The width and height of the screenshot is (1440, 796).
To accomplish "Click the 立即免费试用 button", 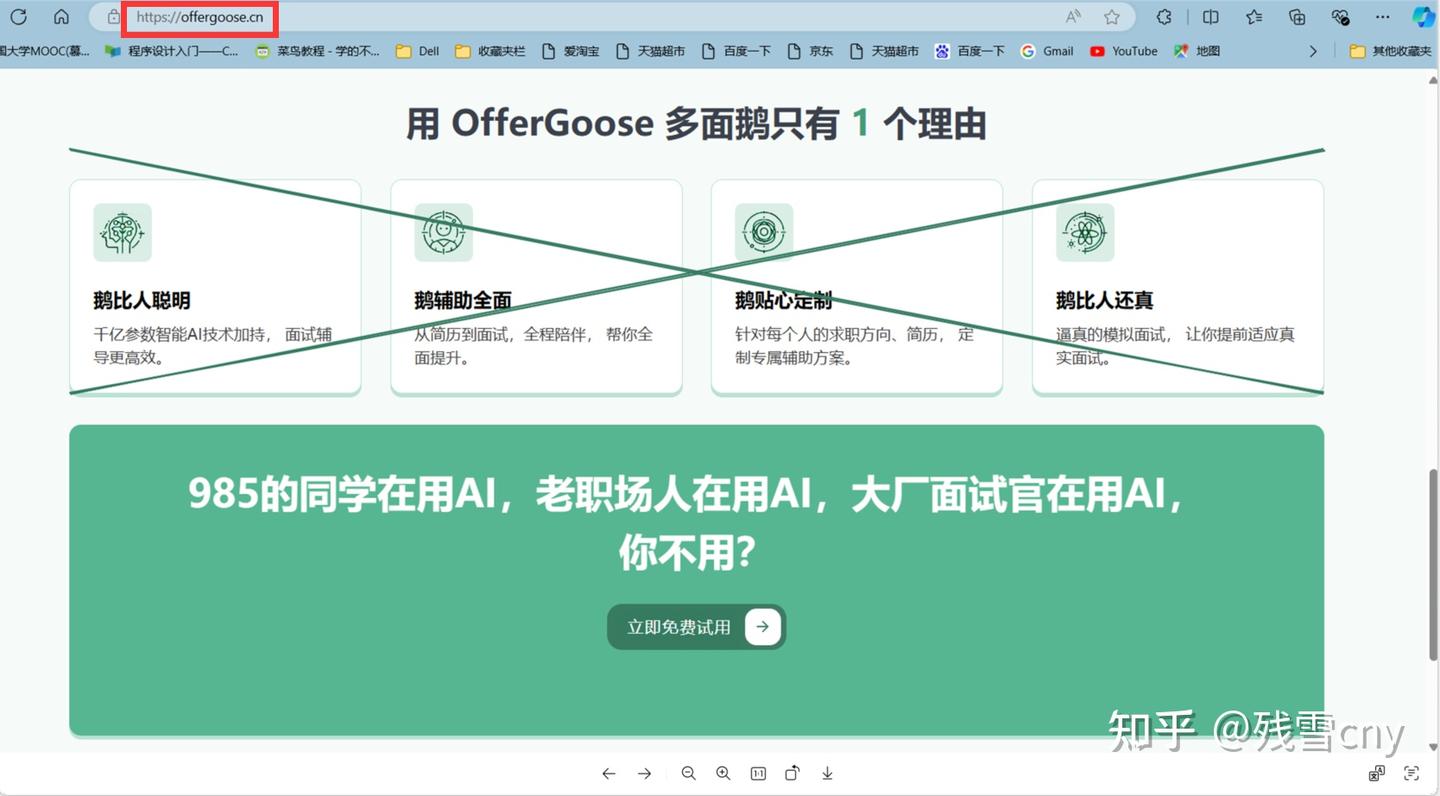I will click(696, 627).
